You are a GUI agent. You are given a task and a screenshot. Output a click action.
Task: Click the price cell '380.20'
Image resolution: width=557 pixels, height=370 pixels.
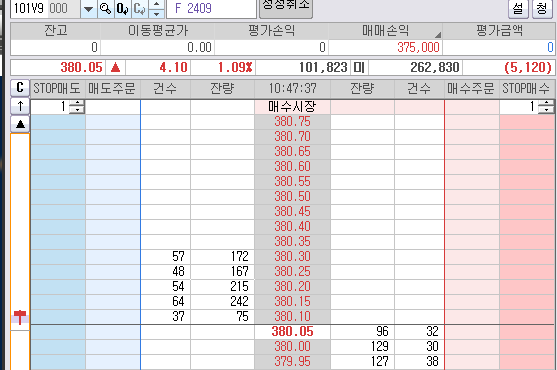tap(292, 287)
